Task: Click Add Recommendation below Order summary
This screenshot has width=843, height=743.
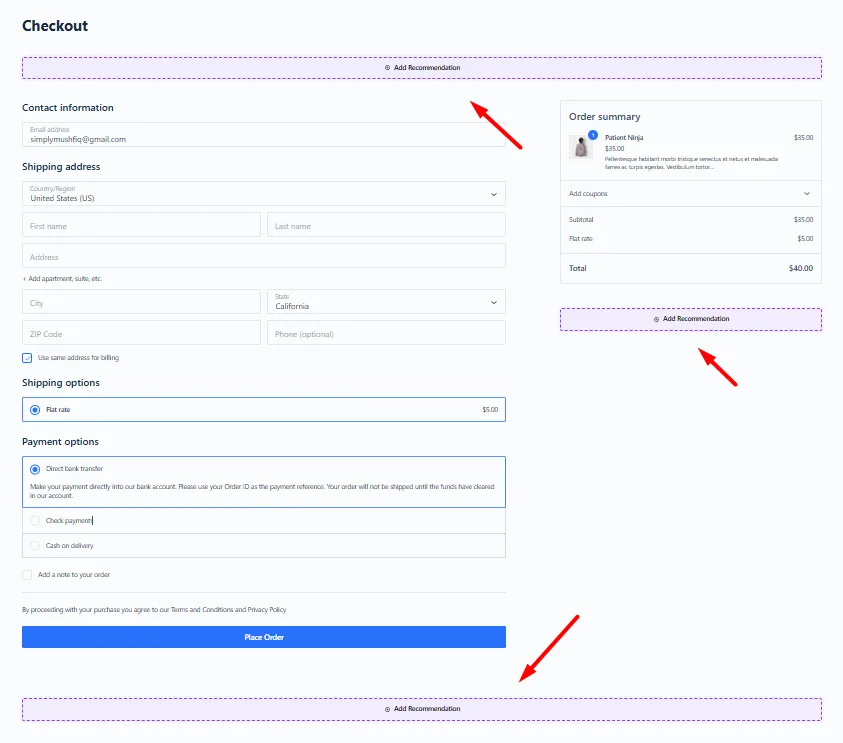Action: pos(691,319)
